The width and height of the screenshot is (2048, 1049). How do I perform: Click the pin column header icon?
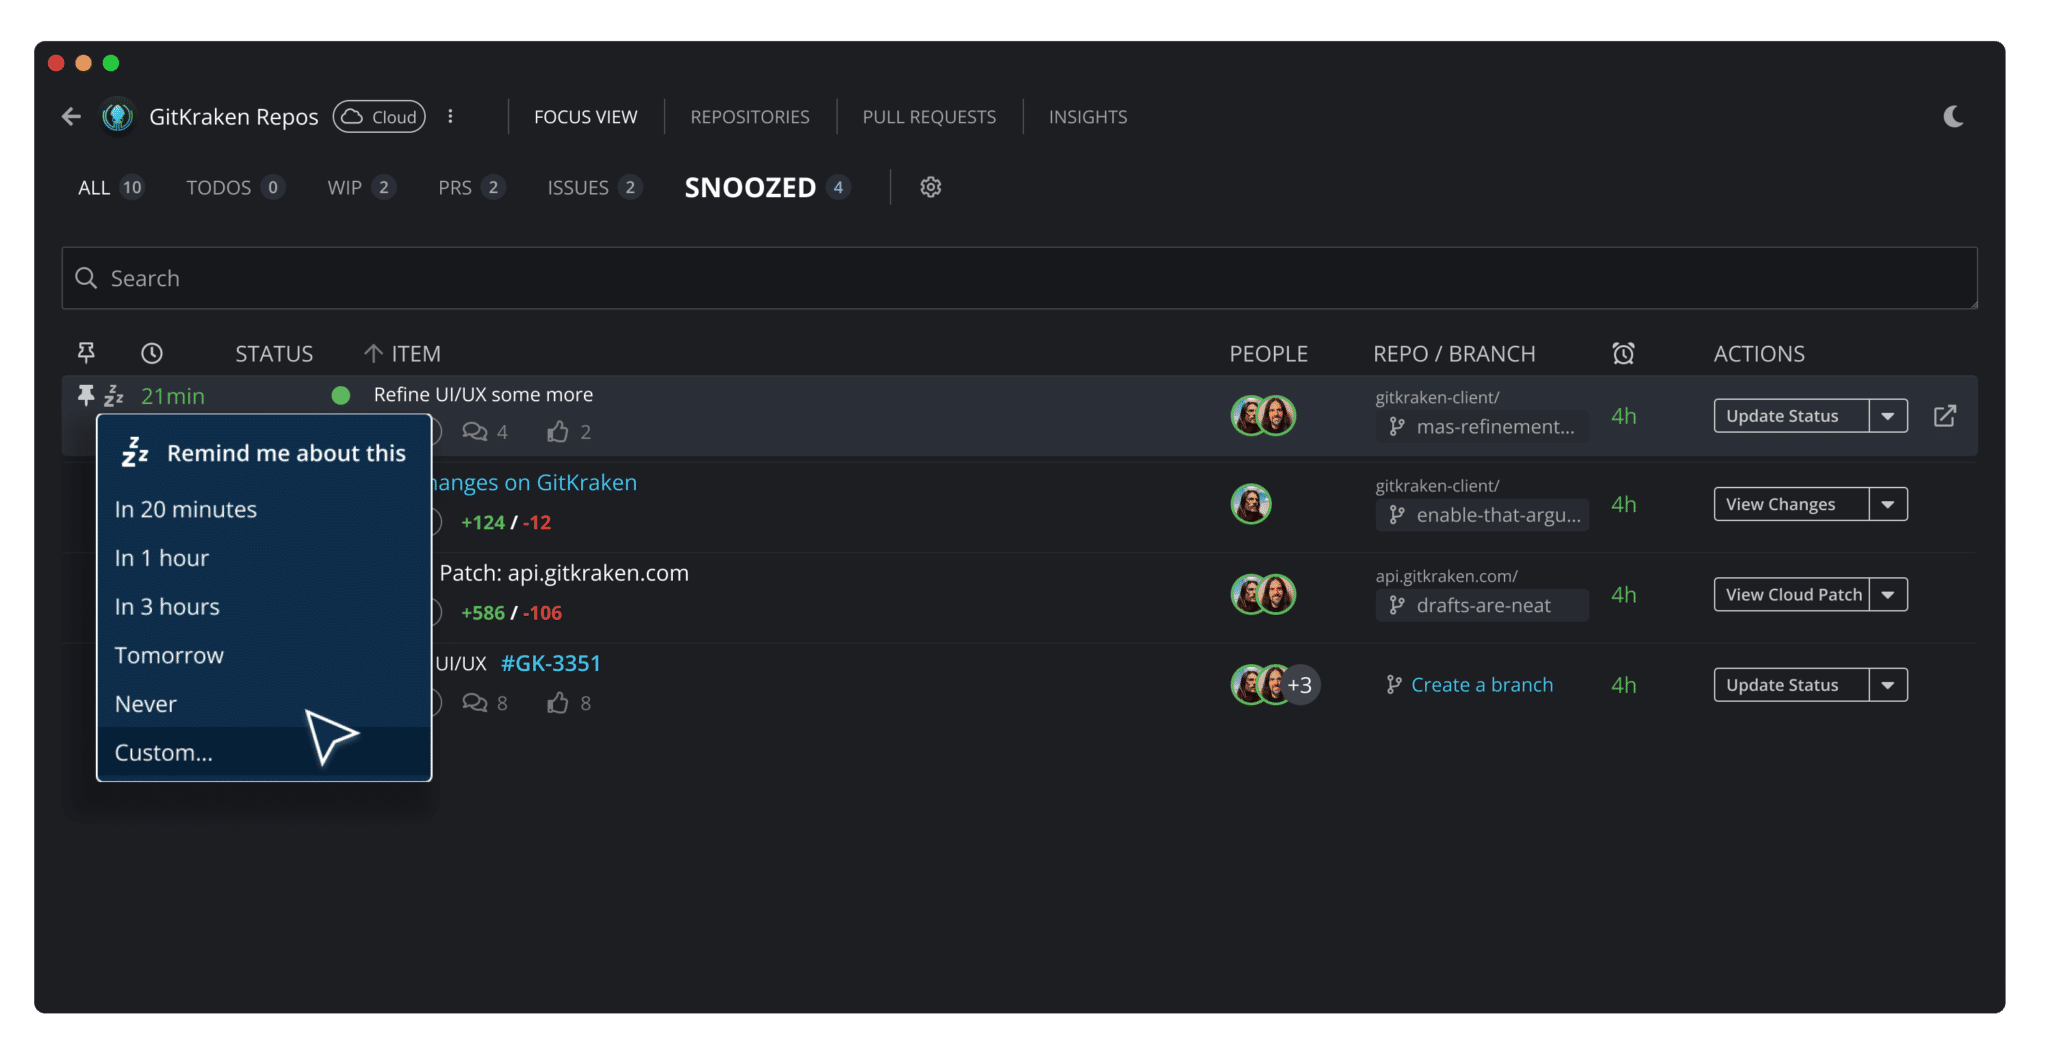(x=86, y=353)
